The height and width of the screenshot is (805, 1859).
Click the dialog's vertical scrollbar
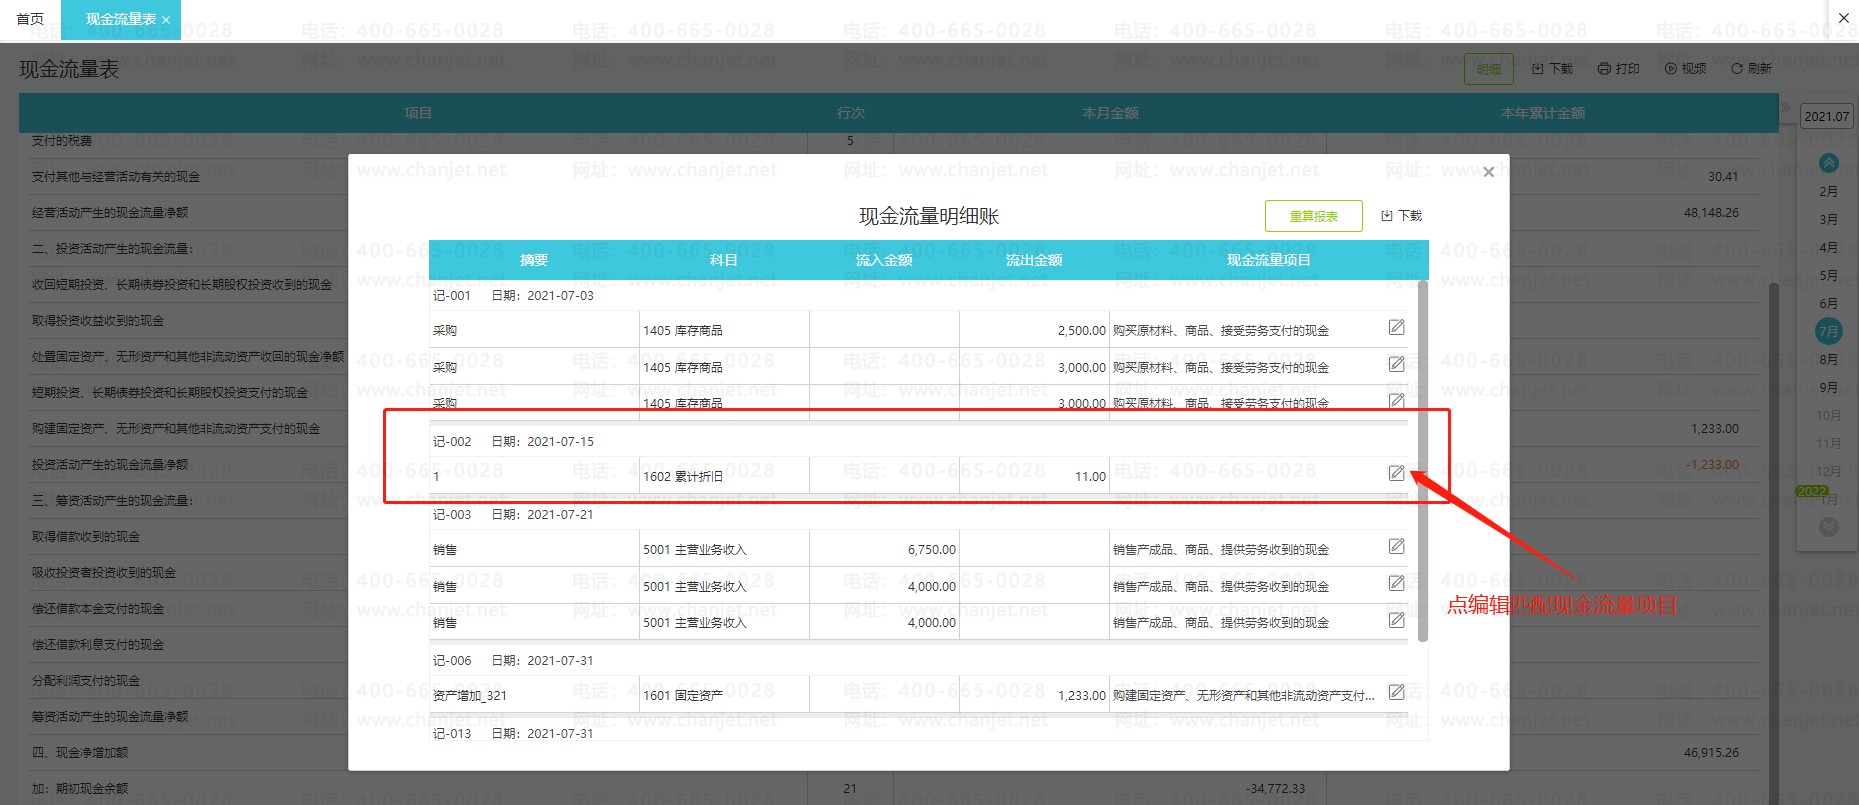1422,461
